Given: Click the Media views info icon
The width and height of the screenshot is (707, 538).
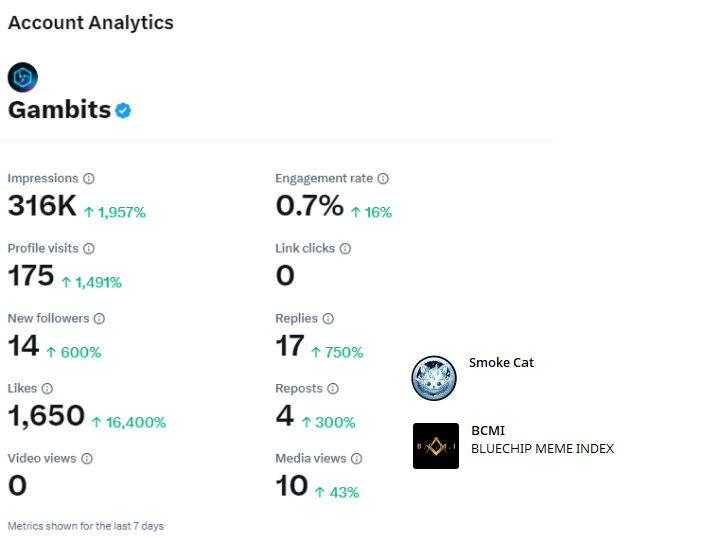Looking at the screenshot, I should tap(356, 459).
